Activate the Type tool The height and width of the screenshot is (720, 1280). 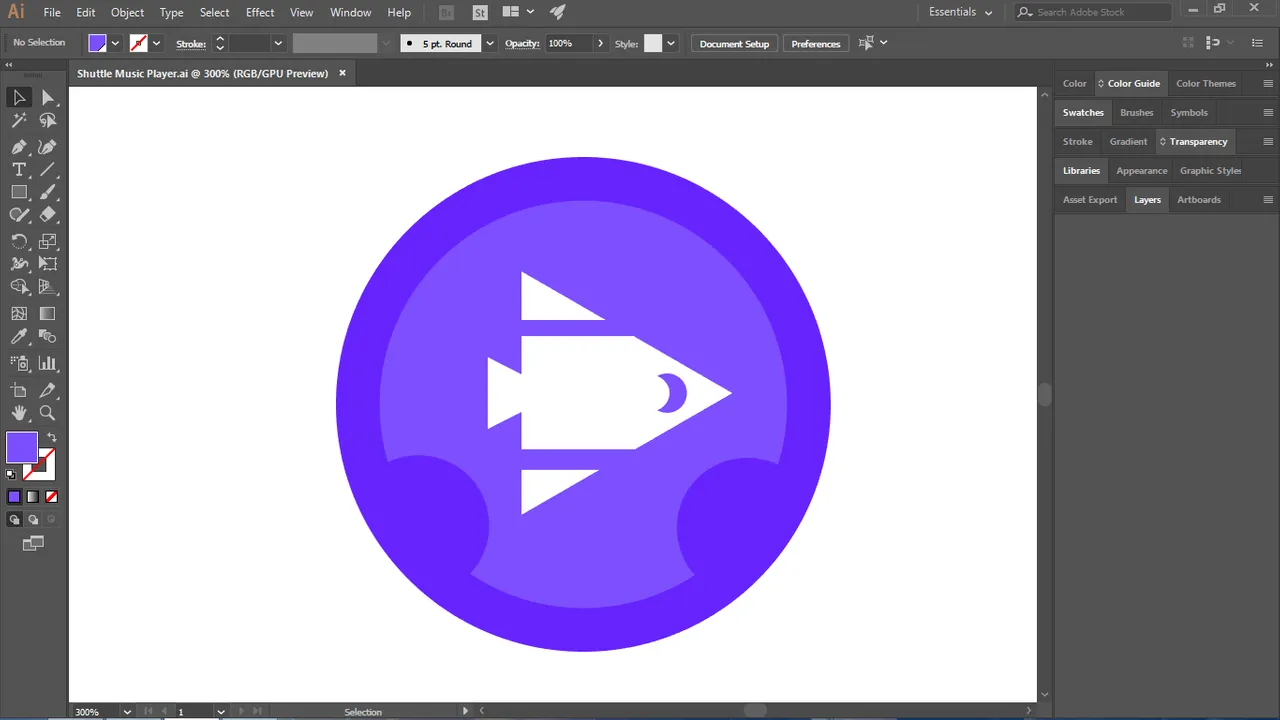coord(19,169)
